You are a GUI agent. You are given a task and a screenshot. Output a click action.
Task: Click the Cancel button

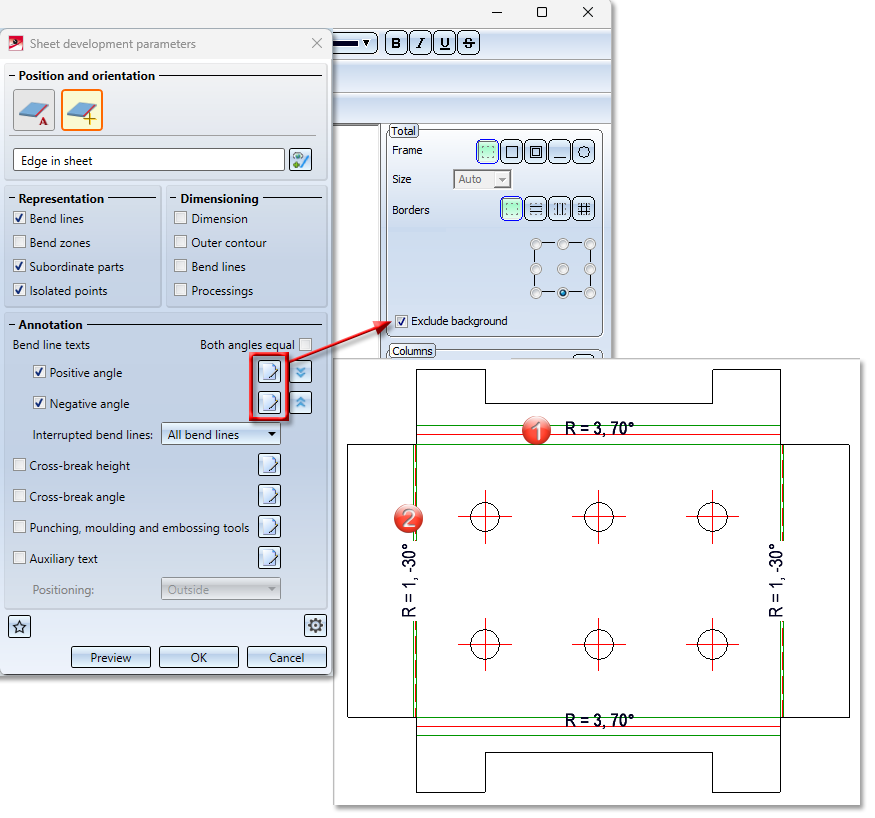[x=287, y=657]
